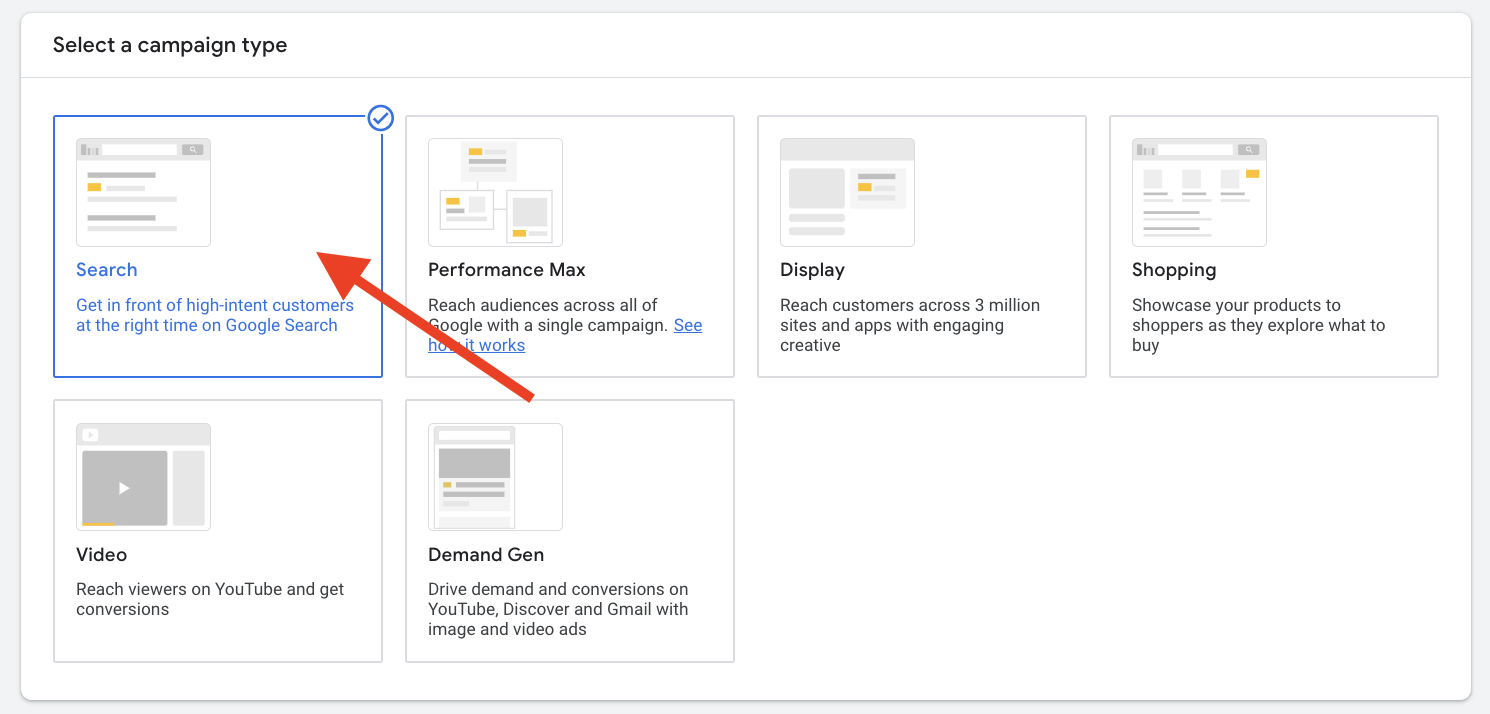Pick the Demand Gen campaign title
Viewport: 1490px width, 714px height.
[486, 555]
